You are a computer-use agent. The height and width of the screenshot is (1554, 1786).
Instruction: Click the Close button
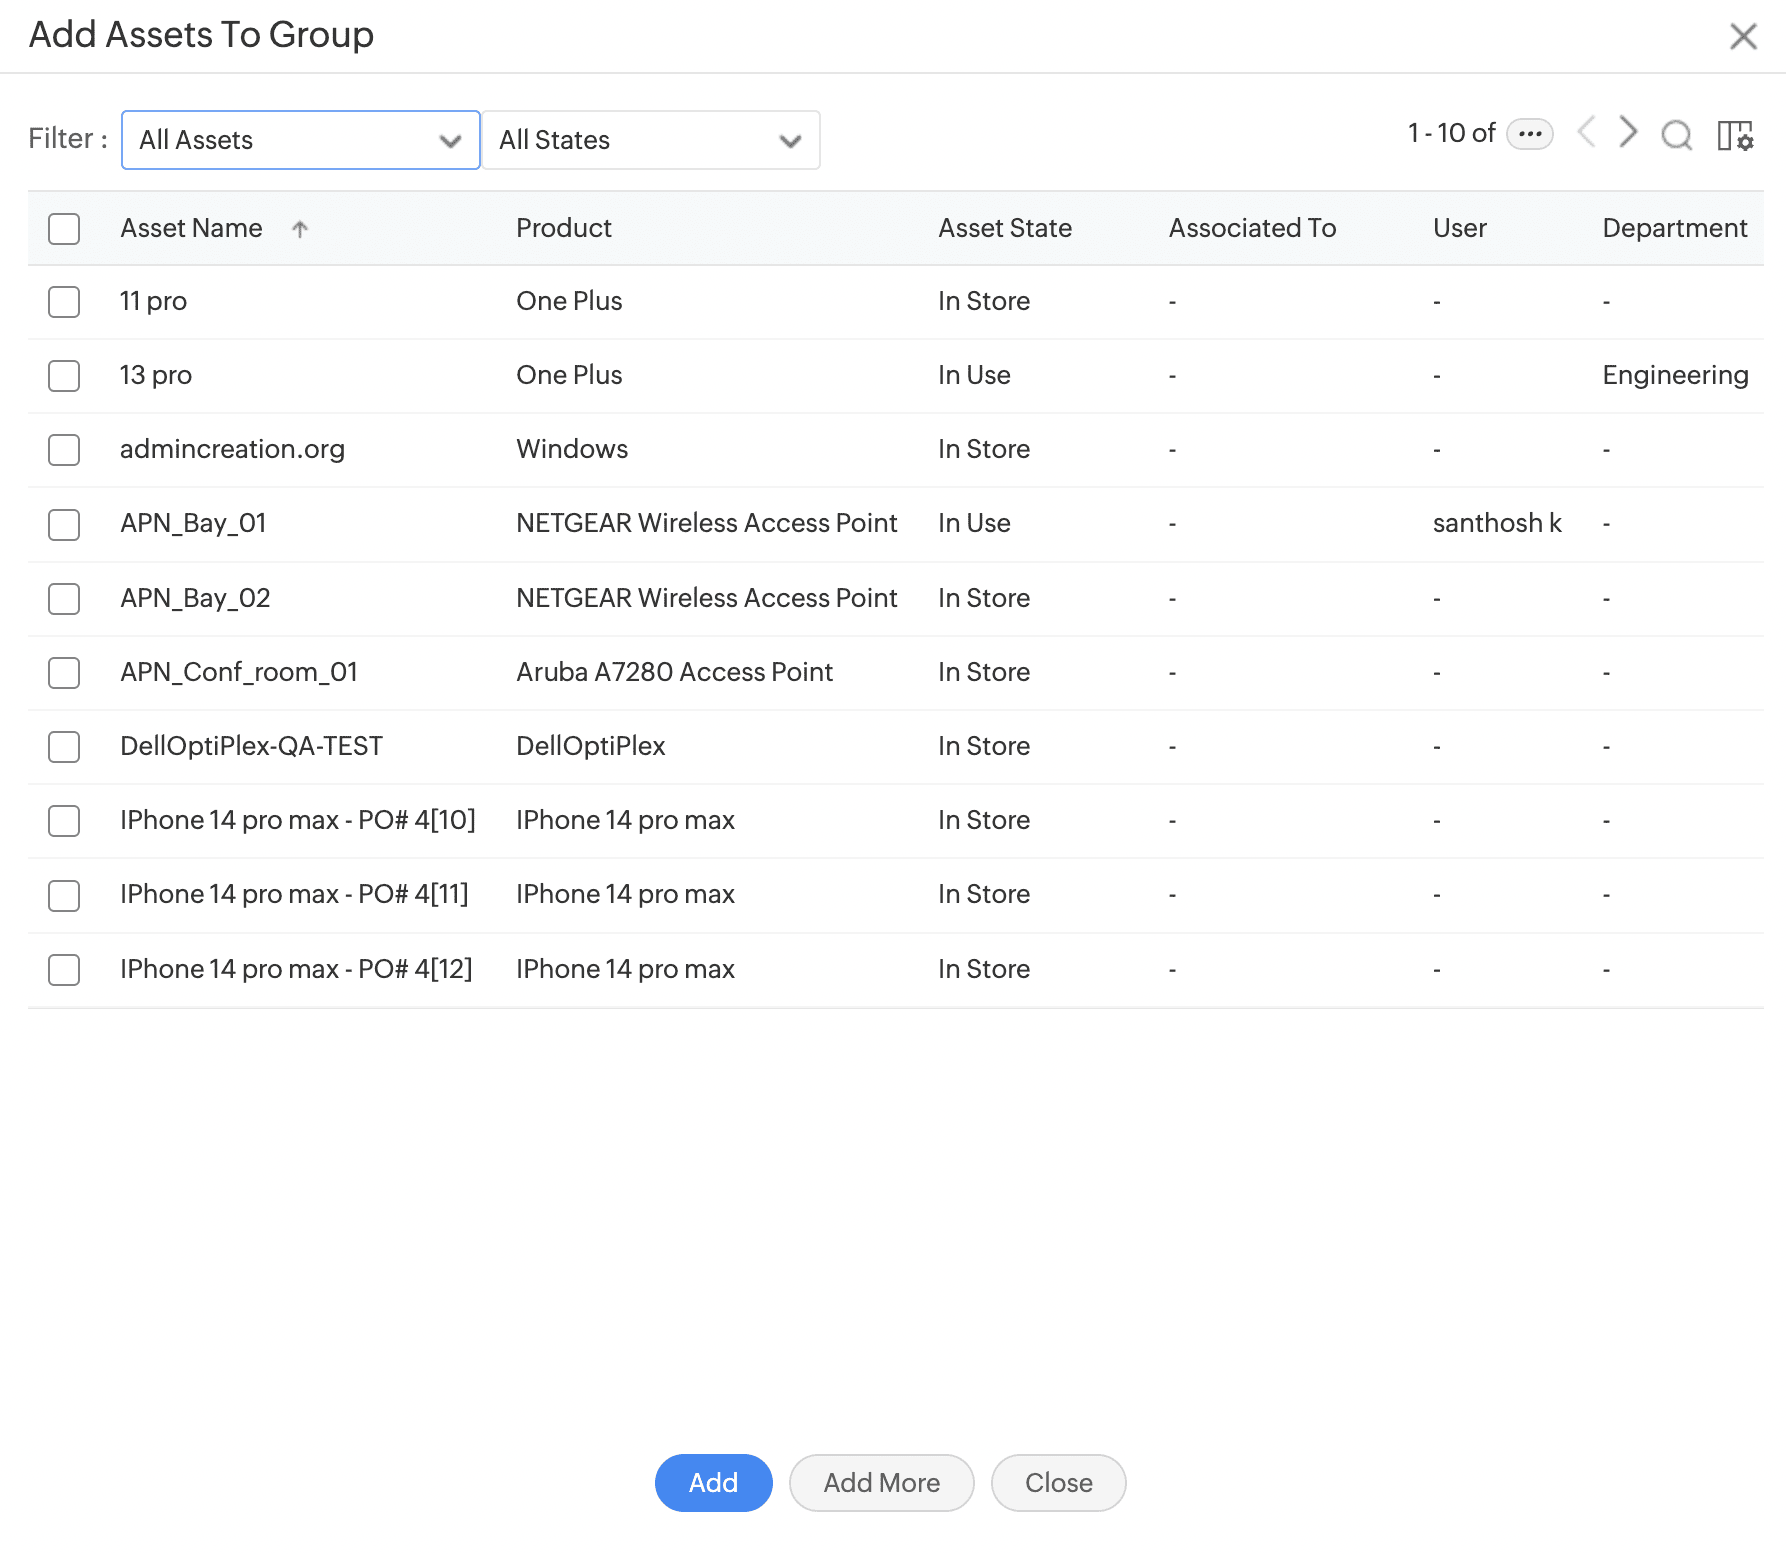[x=1058, y=1483]
